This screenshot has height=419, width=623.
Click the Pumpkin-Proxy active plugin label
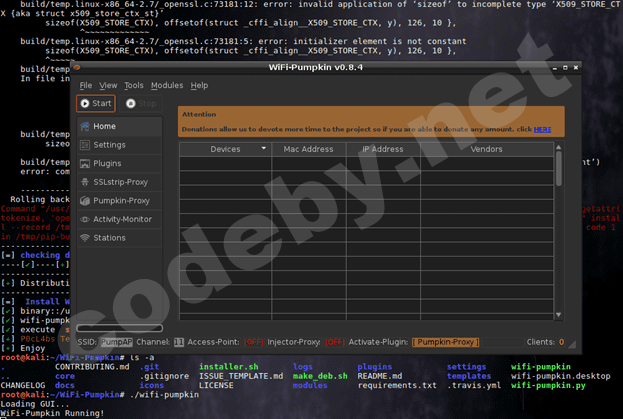click(445, 342)
